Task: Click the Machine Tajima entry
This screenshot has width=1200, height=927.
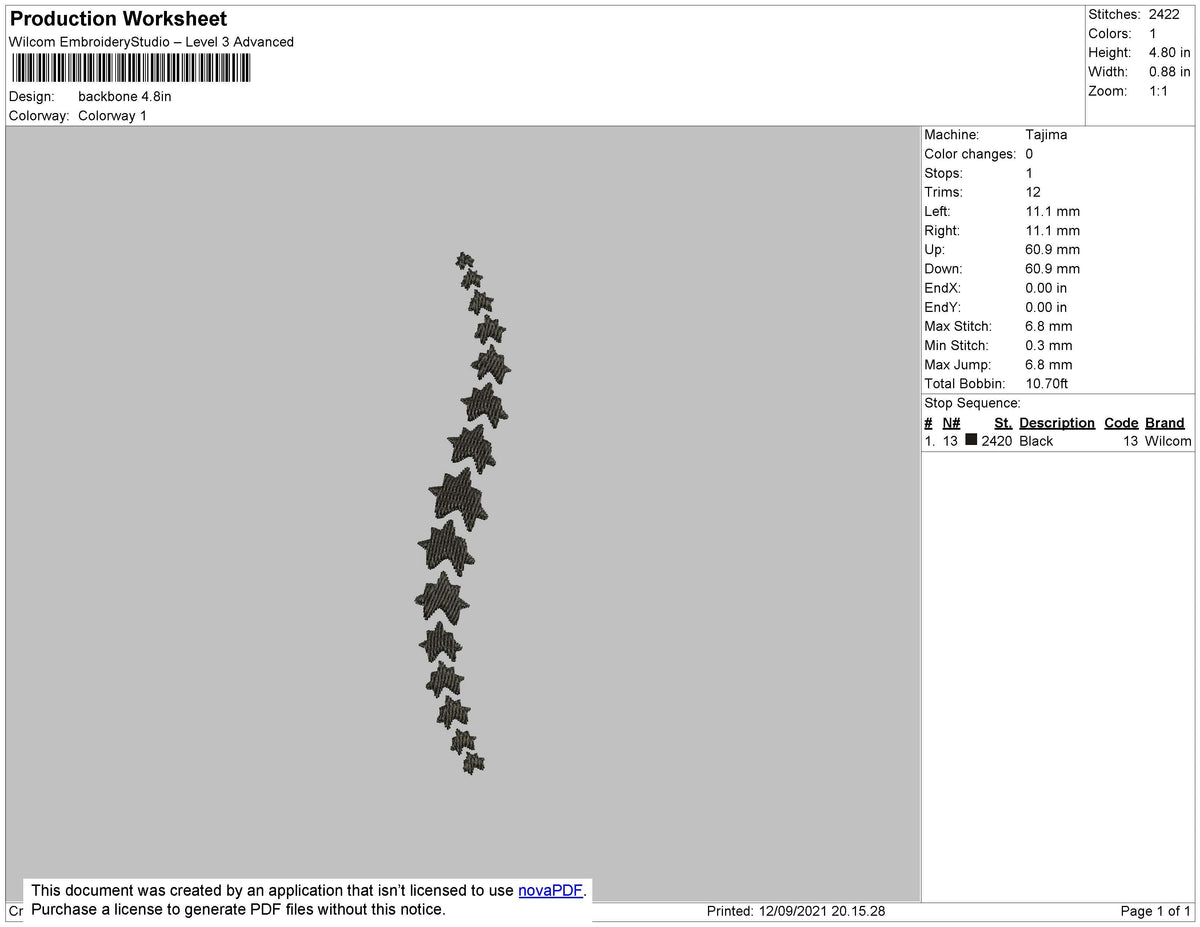Action: [x=1048, y=134]
